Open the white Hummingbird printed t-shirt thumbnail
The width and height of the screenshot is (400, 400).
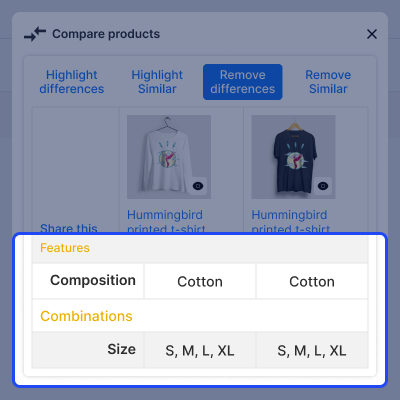coord(169,157)
